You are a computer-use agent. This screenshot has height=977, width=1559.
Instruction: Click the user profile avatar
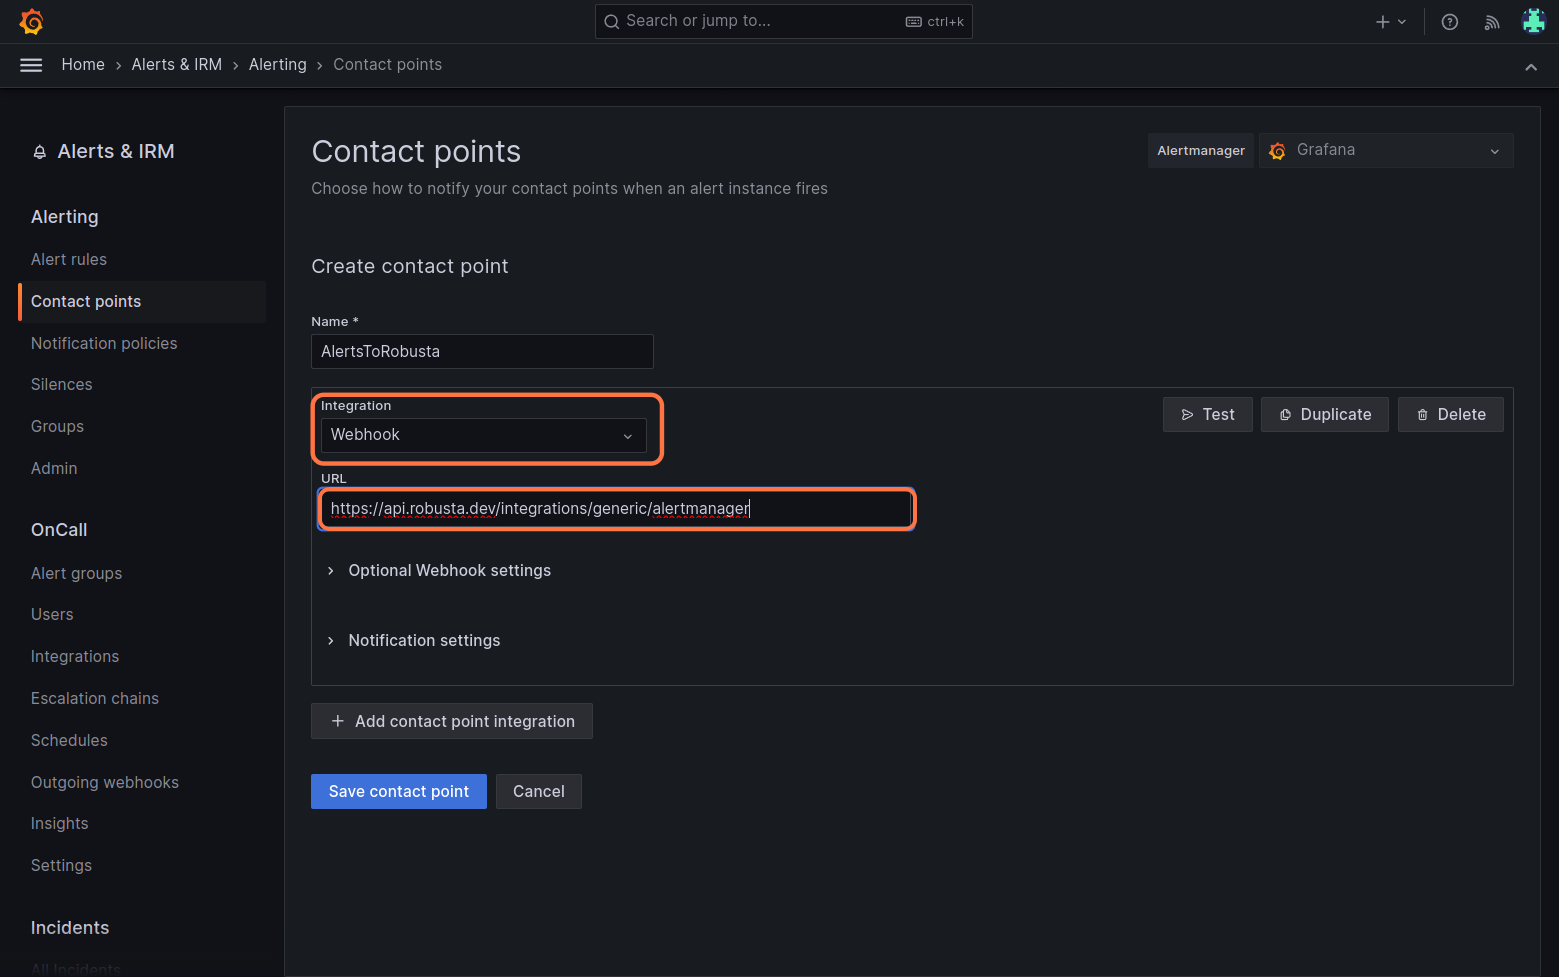point(1533,21)
